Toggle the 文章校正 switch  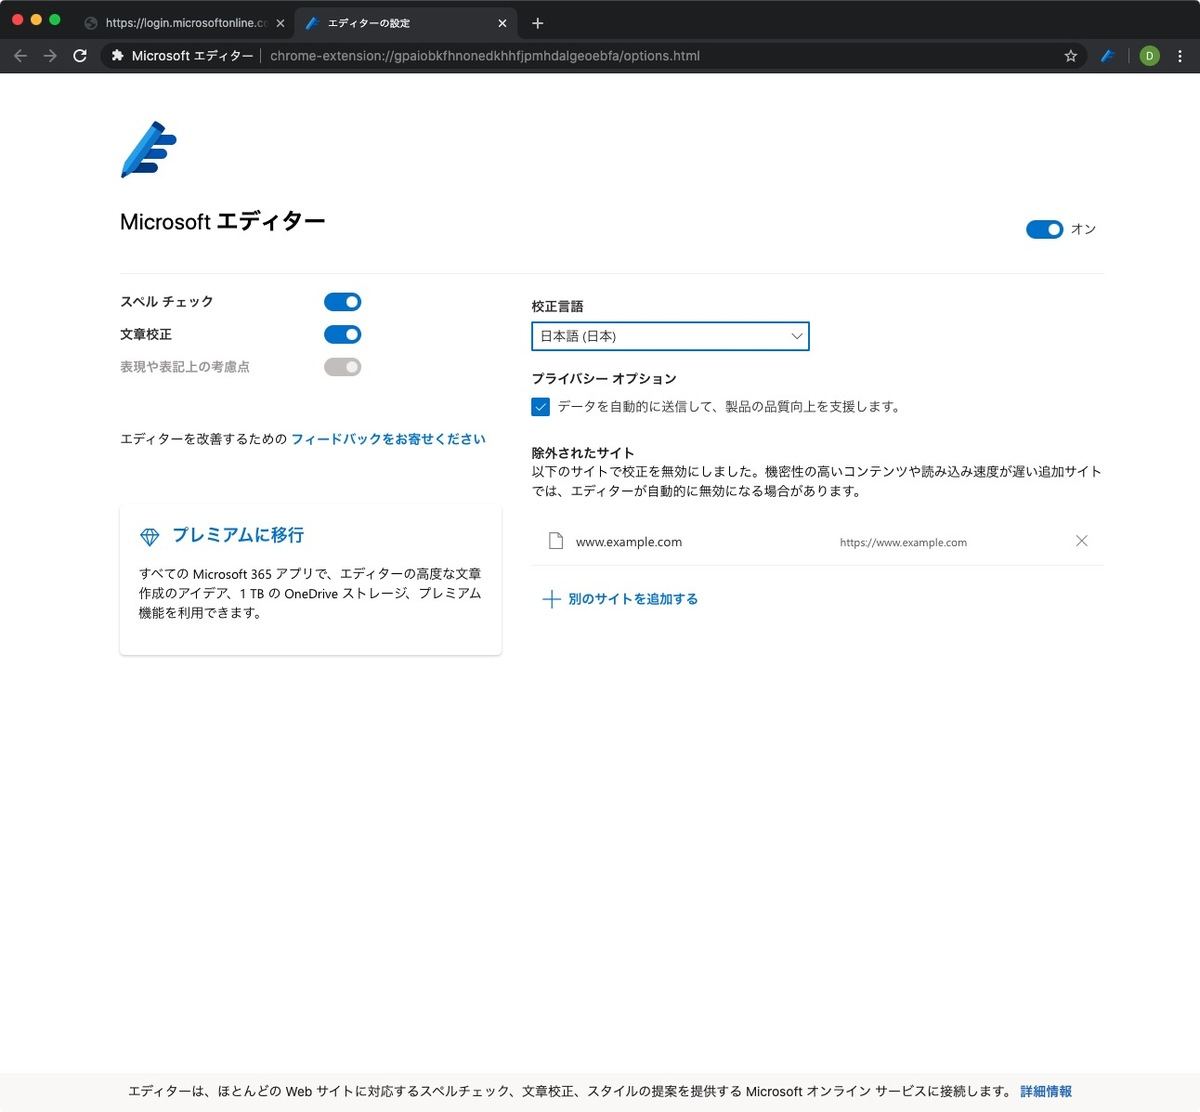(342, 334)
